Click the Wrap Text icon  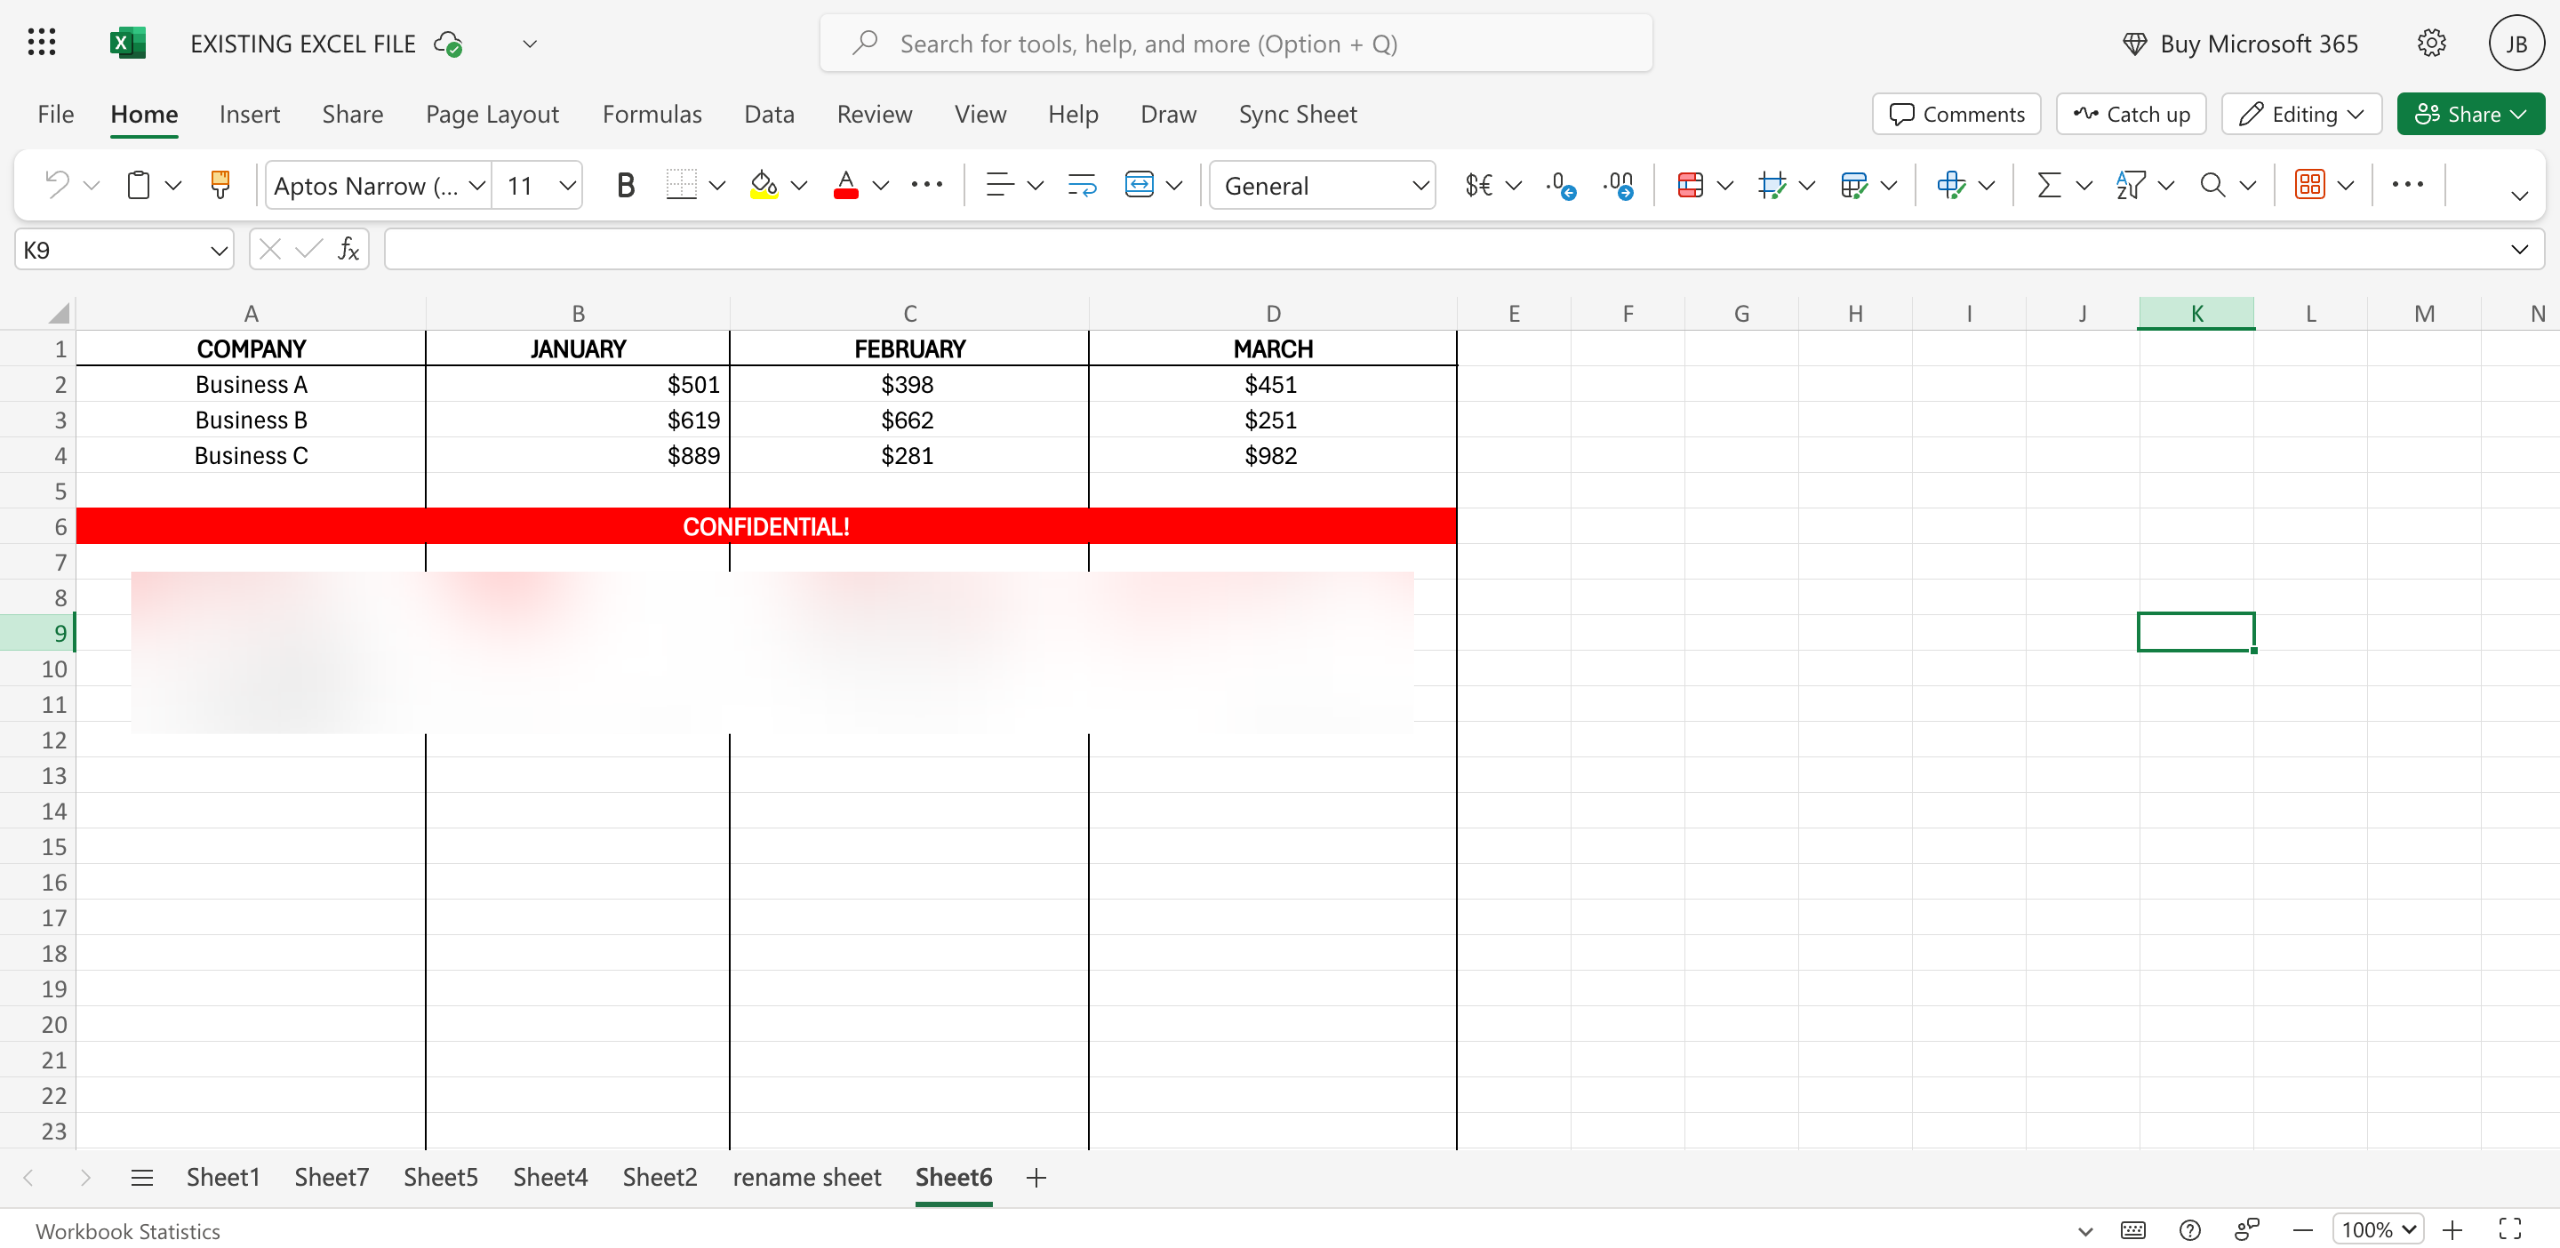pyautogui.click(x=1081, y=185)
